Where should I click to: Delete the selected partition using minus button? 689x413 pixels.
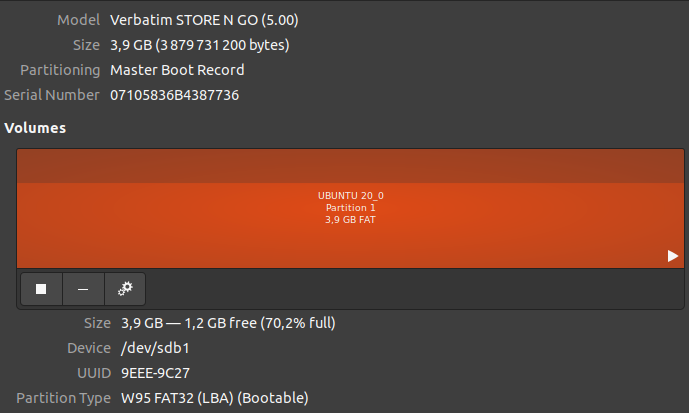point(83,289)
